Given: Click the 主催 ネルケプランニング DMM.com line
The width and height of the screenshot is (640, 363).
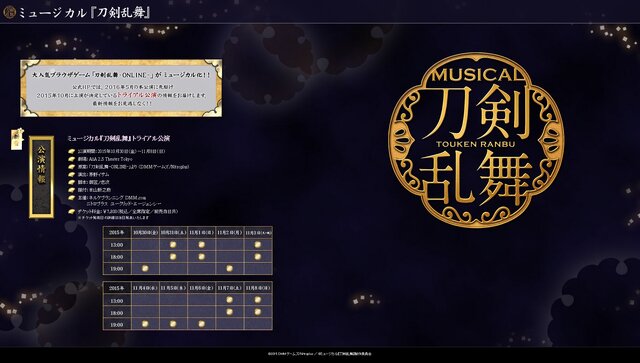Looking at the screenshot, I should click(112, 198).
